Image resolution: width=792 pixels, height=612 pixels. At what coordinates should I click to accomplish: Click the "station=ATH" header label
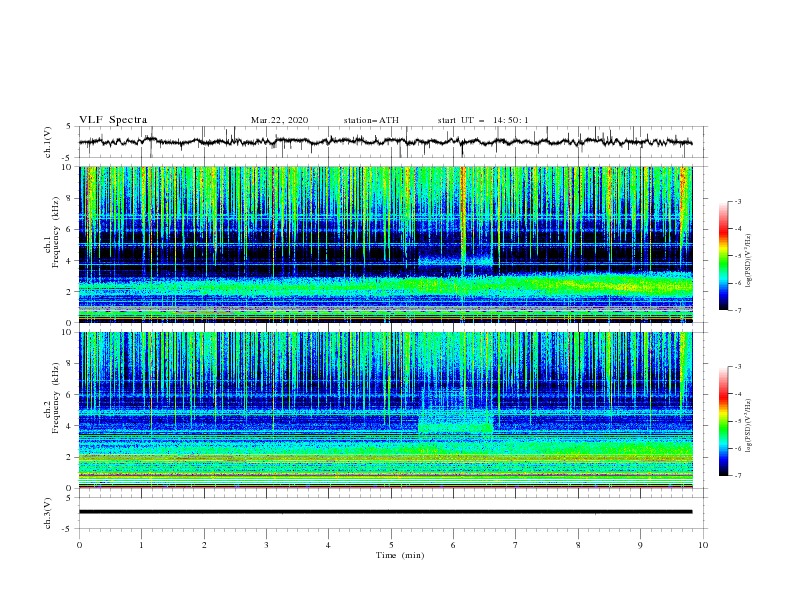(371, 120)
